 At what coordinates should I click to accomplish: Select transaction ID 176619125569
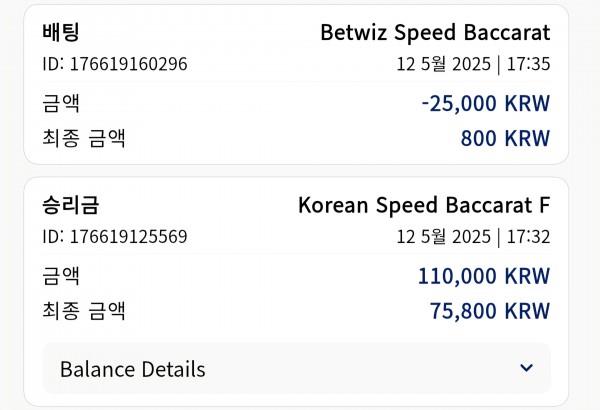coord(115,237)
